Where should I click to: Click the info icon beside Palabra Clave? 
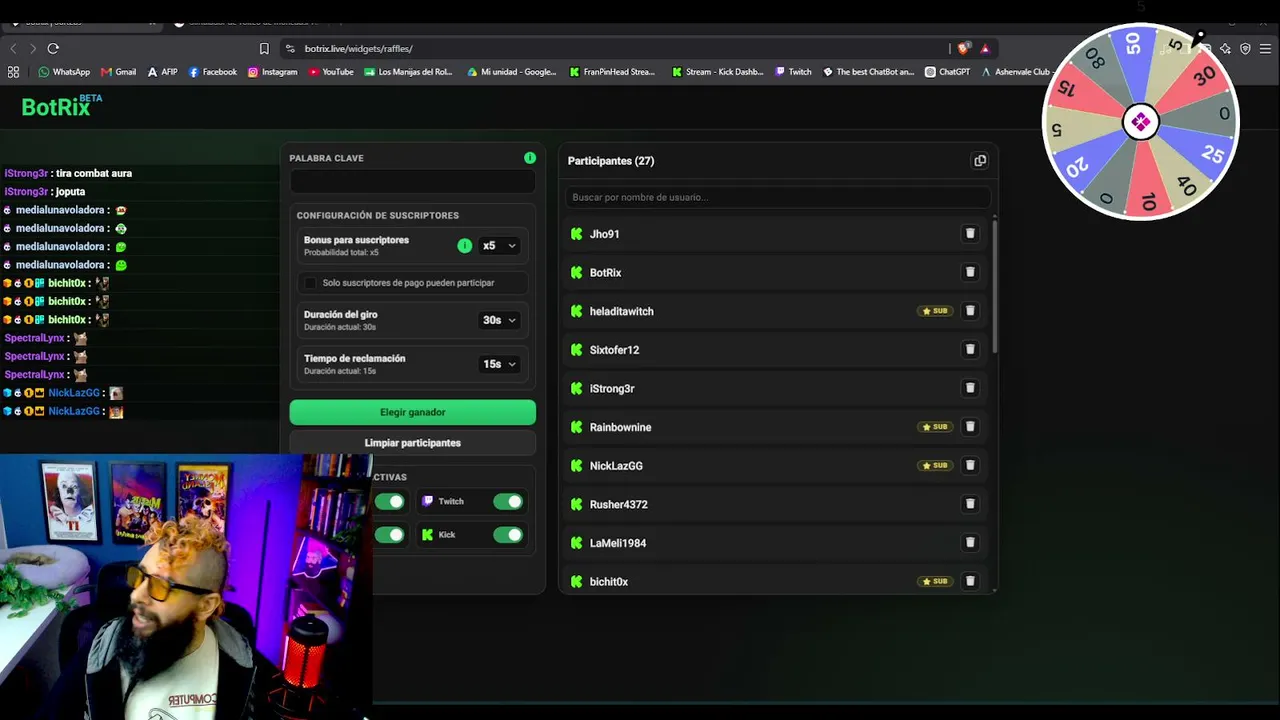(530, 158)
